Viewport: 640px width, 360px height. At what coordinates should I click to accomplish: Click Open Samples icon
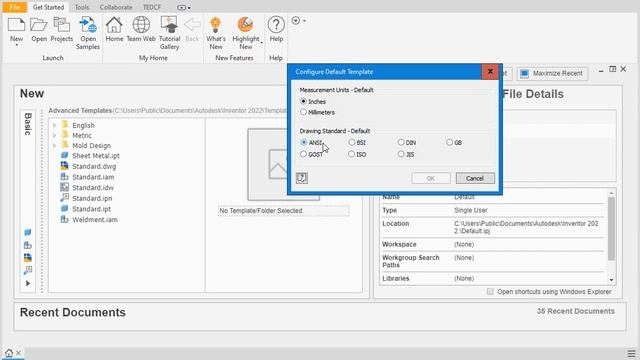click(x=88, y=25)
